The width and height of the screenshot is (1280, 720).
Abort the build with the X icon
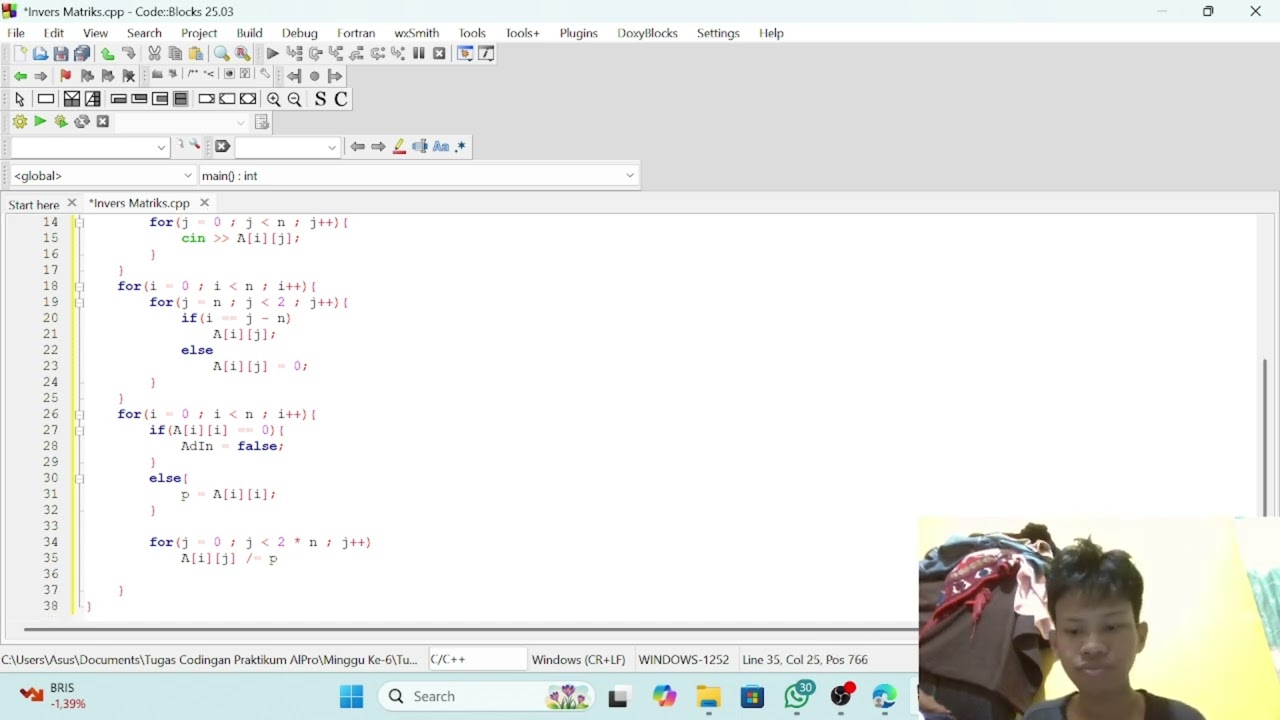103,122
